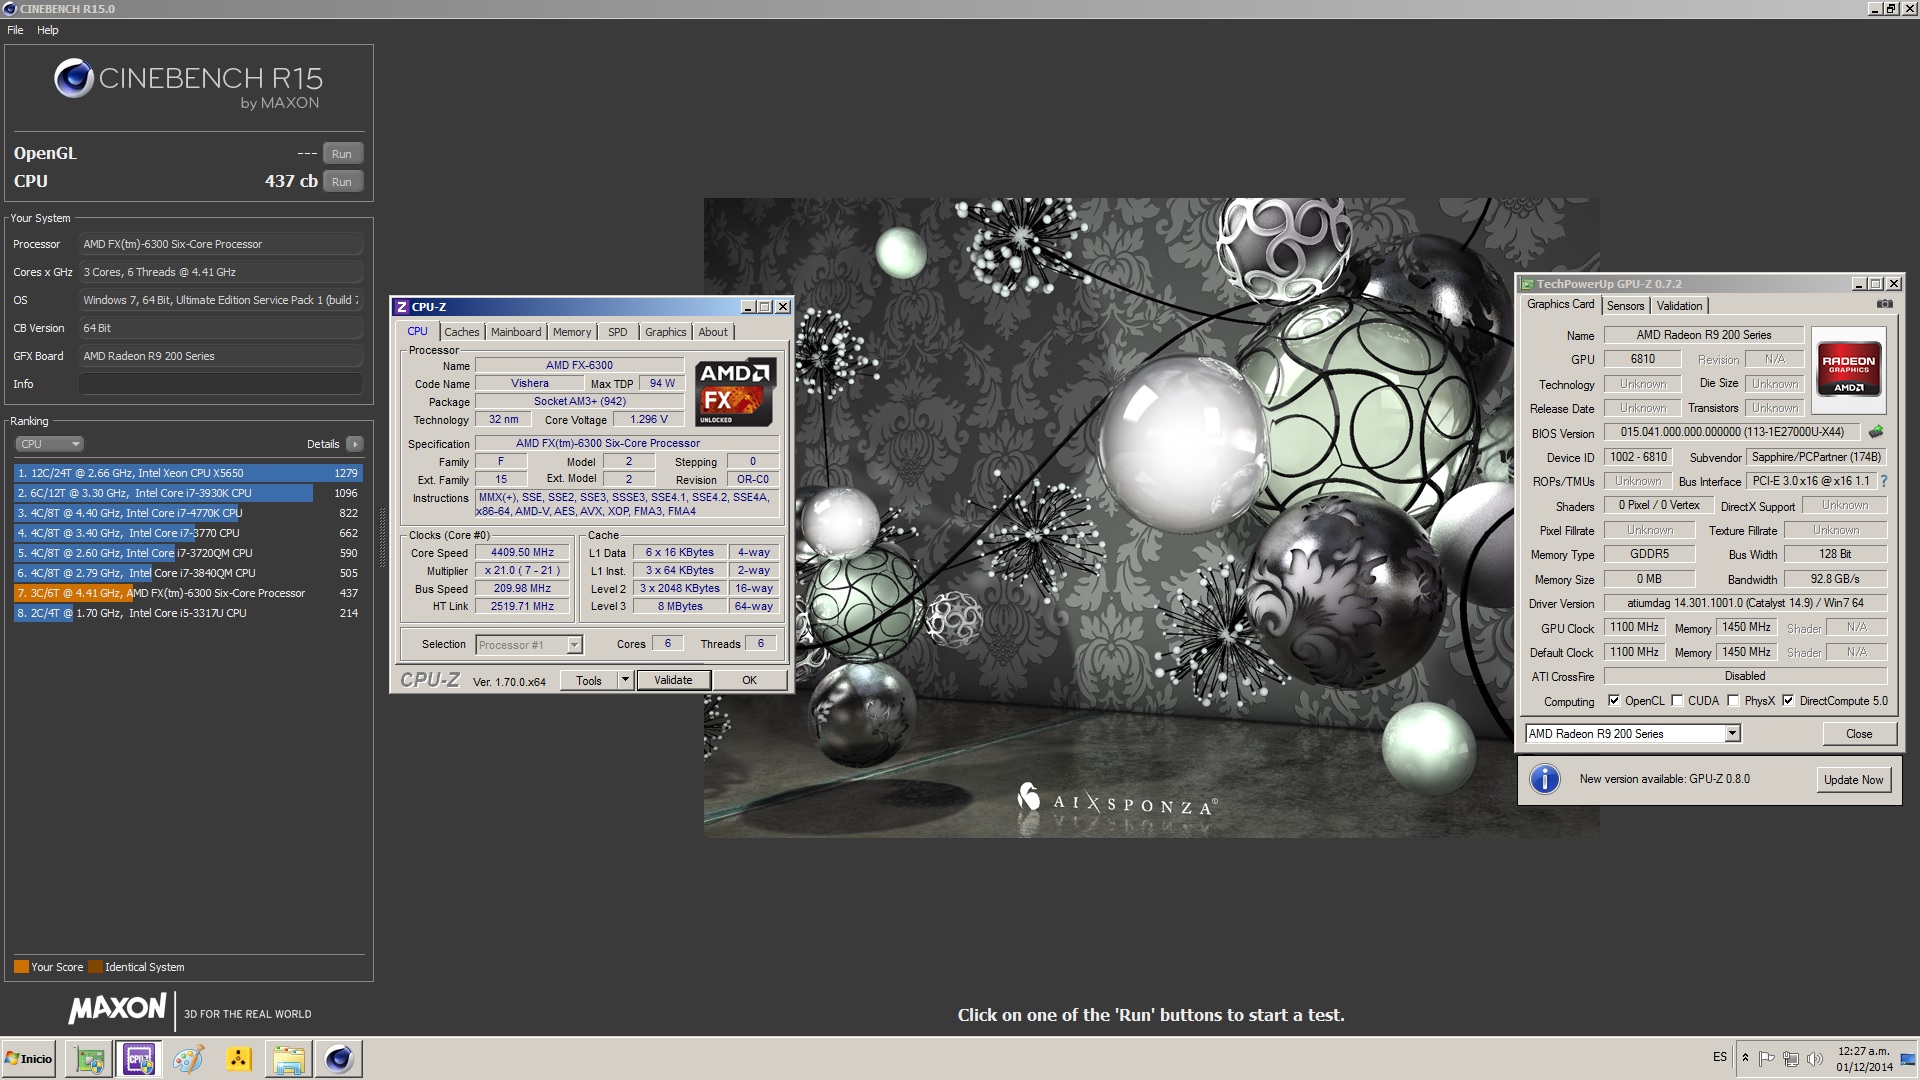1920x1080 pixels.
Task: Open Paint from the taskbar
Action: point(189,1059)
